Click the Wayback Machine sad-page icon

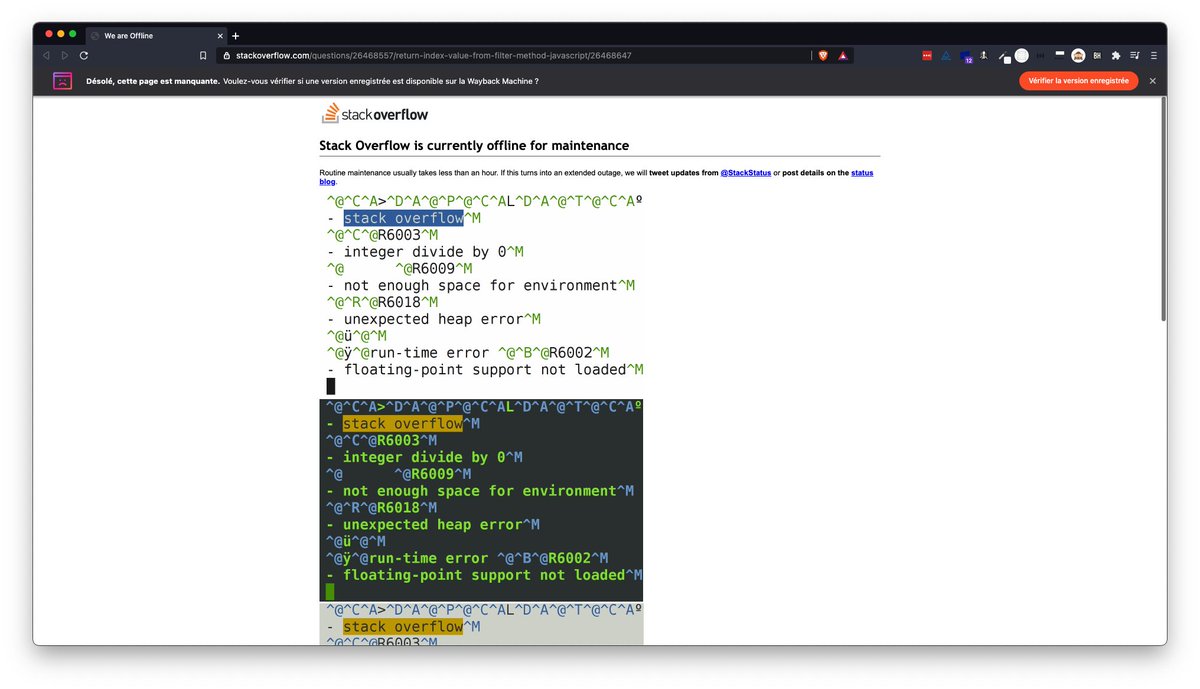[x=62, y=81]
